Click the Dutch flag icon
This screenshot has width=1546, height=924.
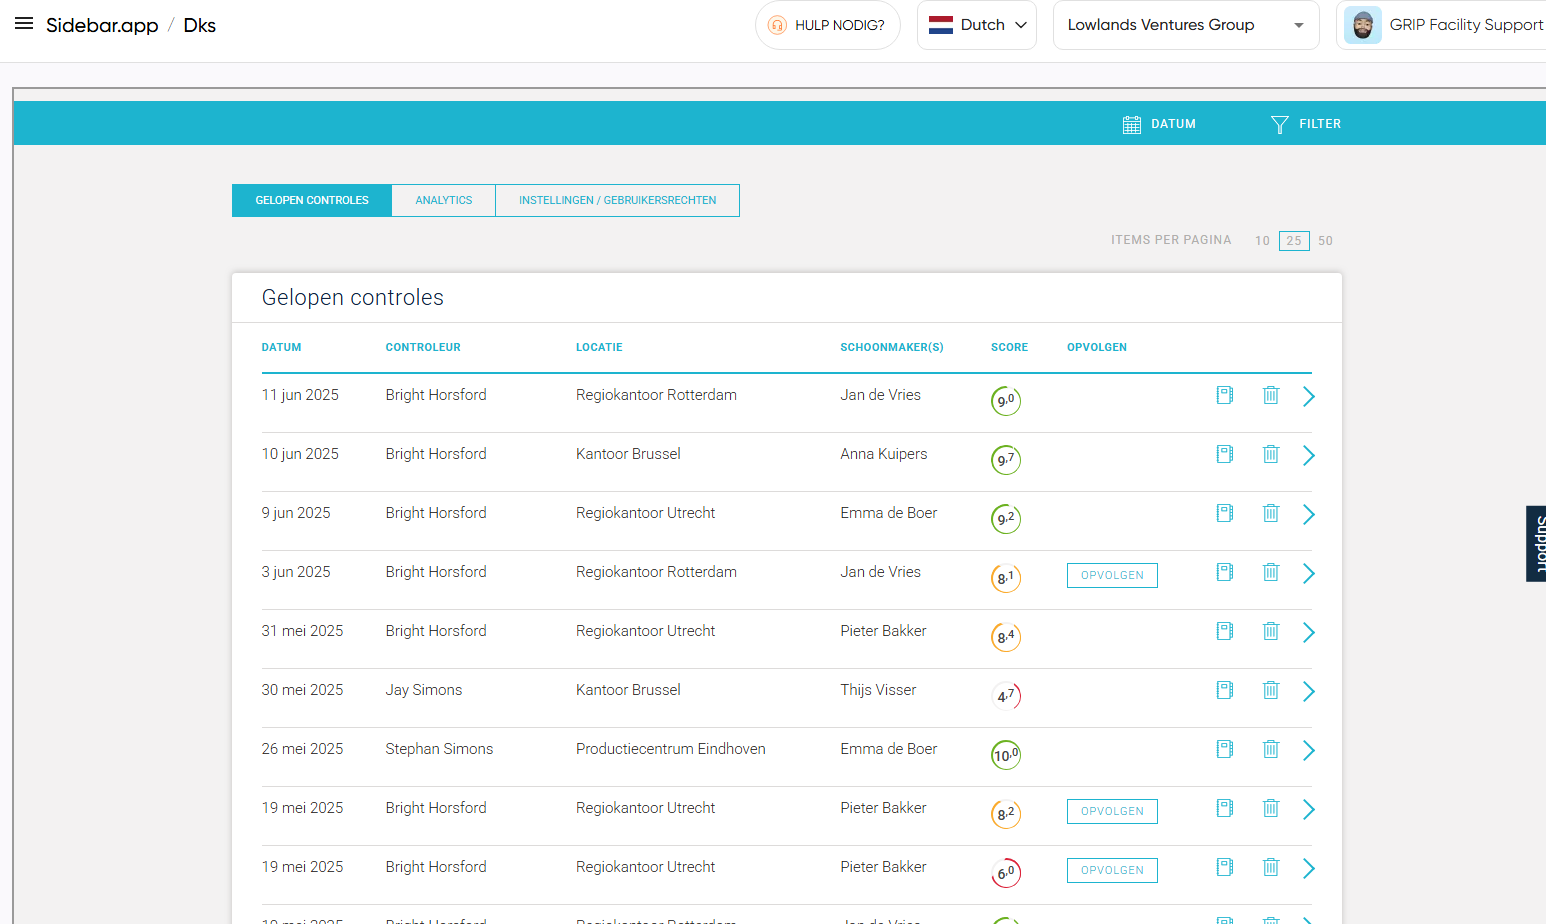pyautogui.click(x=941, y=25)
